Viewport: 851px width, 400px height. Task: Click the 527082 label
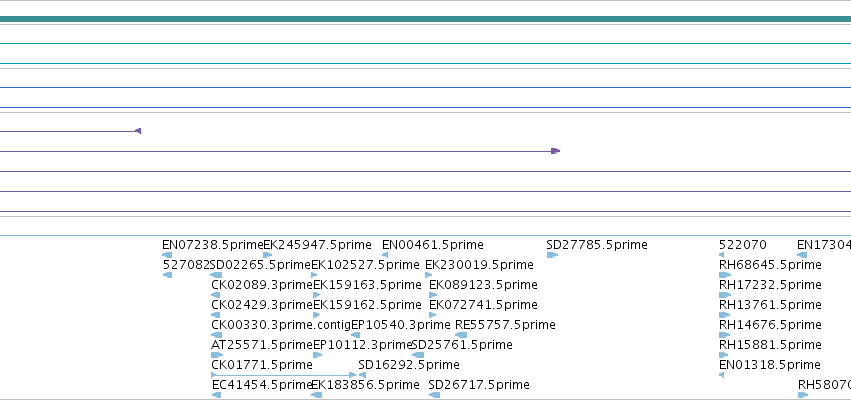click(x=186, y=265)
